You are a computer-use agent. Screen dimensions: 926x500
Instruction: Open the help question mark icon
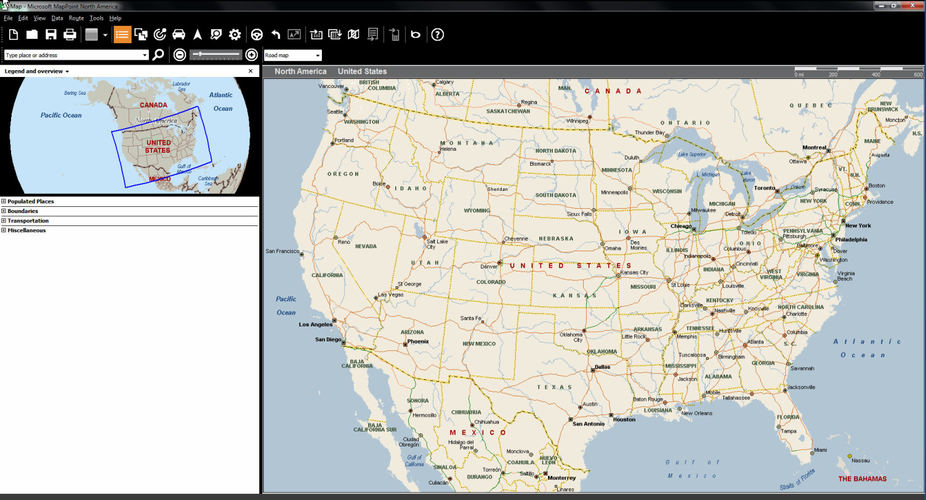click(x=438, y=35)
